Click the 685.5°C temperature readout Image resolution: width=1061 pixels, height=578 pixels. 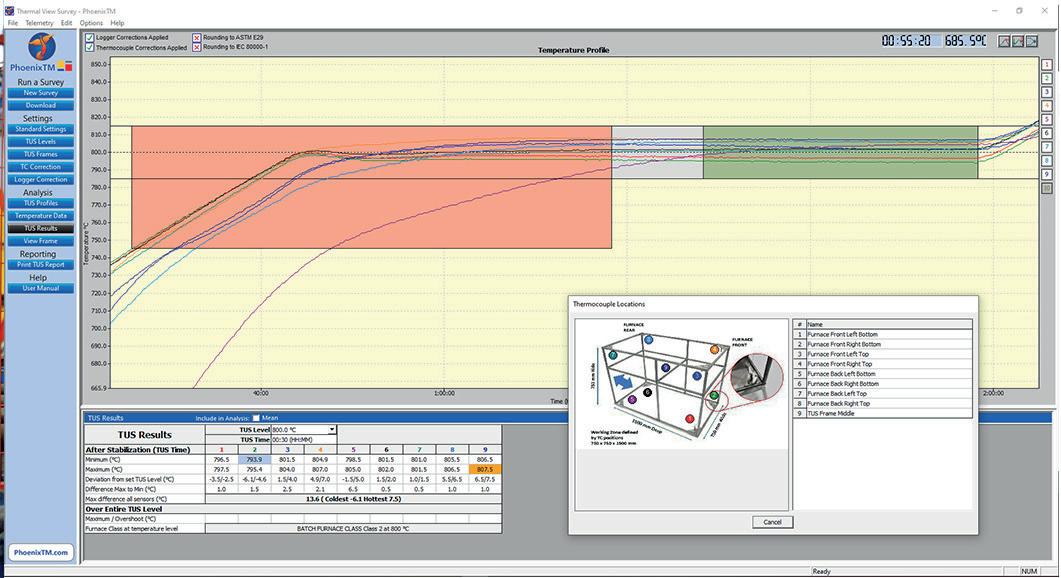(966, 41)
